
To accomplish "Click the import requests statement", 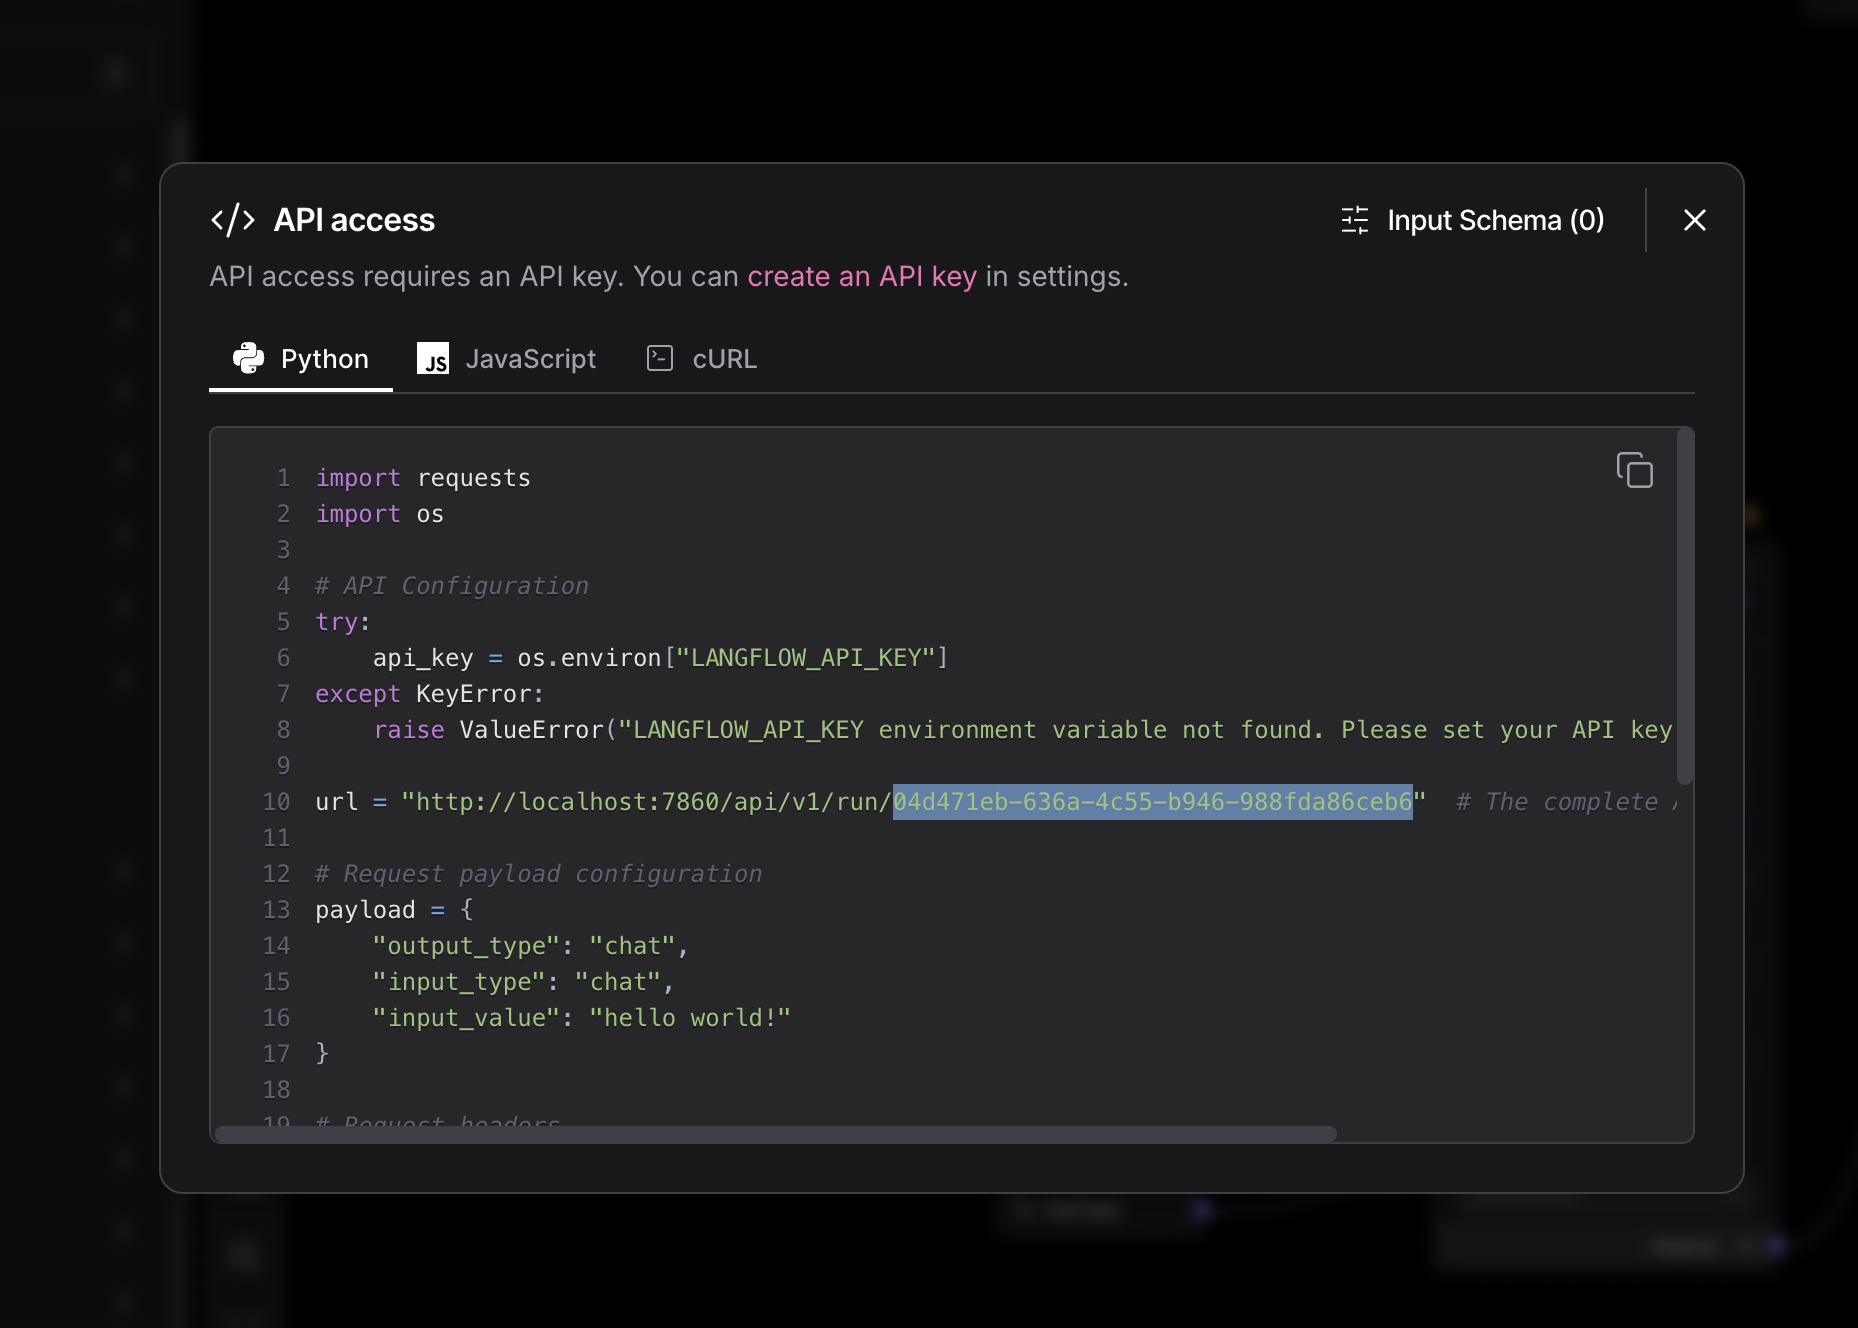I will pyautogui.click(x=423, y=477).
